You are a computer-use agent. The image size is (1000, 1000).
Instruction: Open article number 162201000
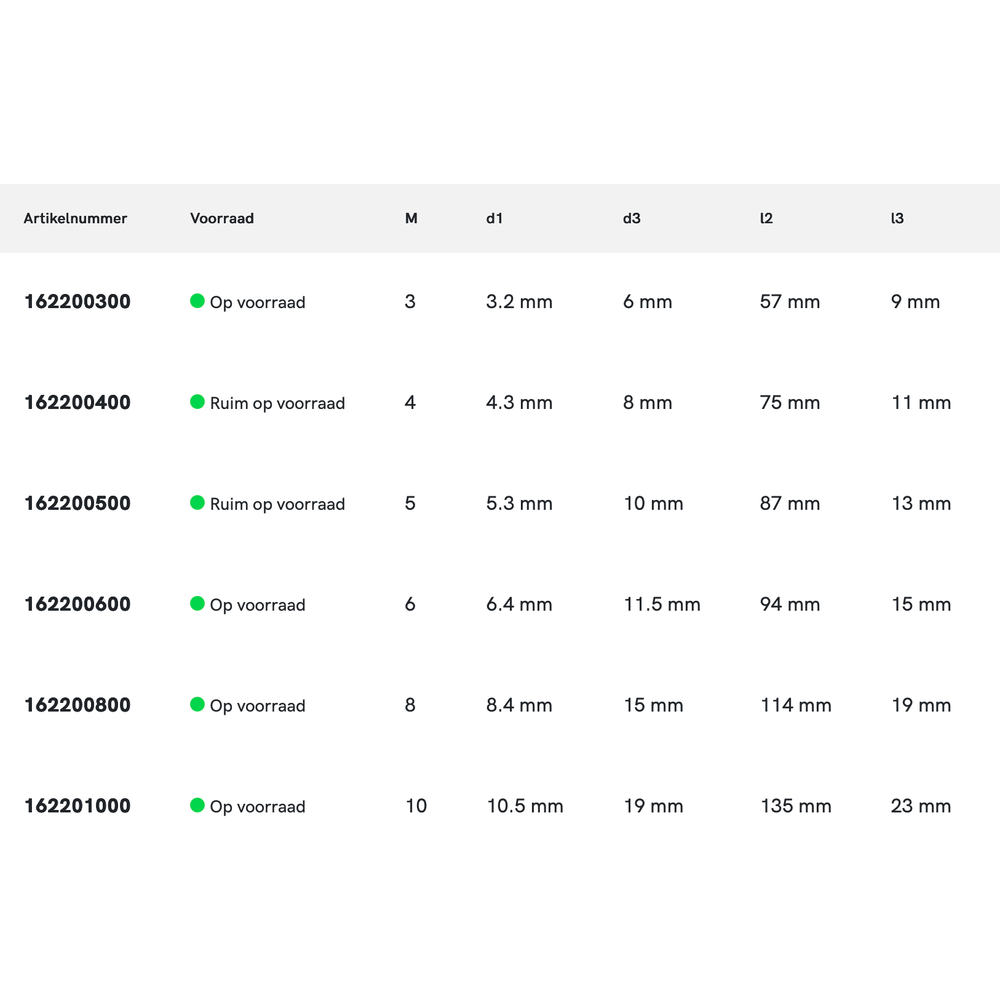77,806
